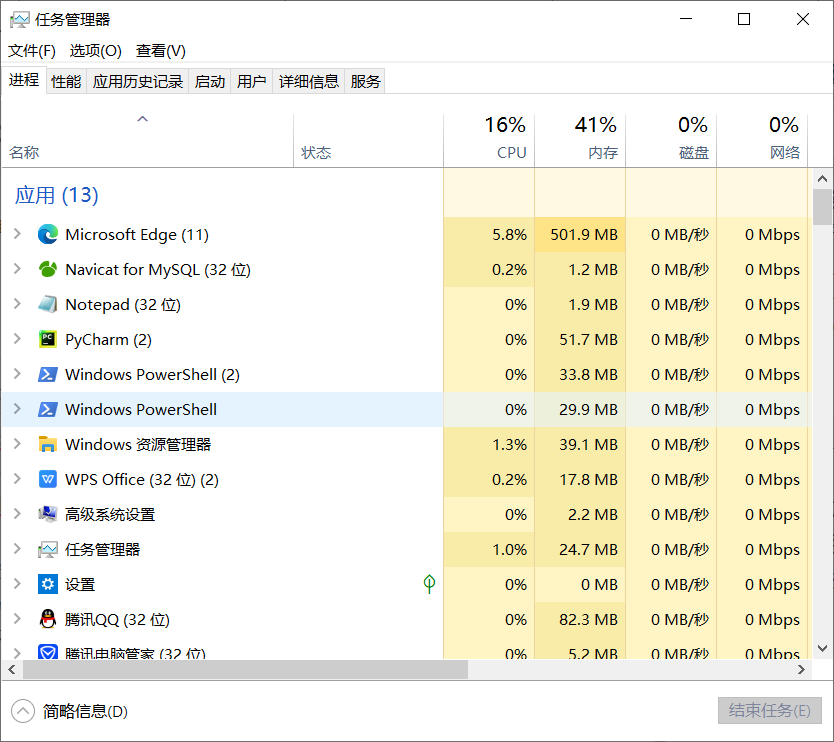Expand the Navicat for MySQL process
834x742 pixels.
17,269
